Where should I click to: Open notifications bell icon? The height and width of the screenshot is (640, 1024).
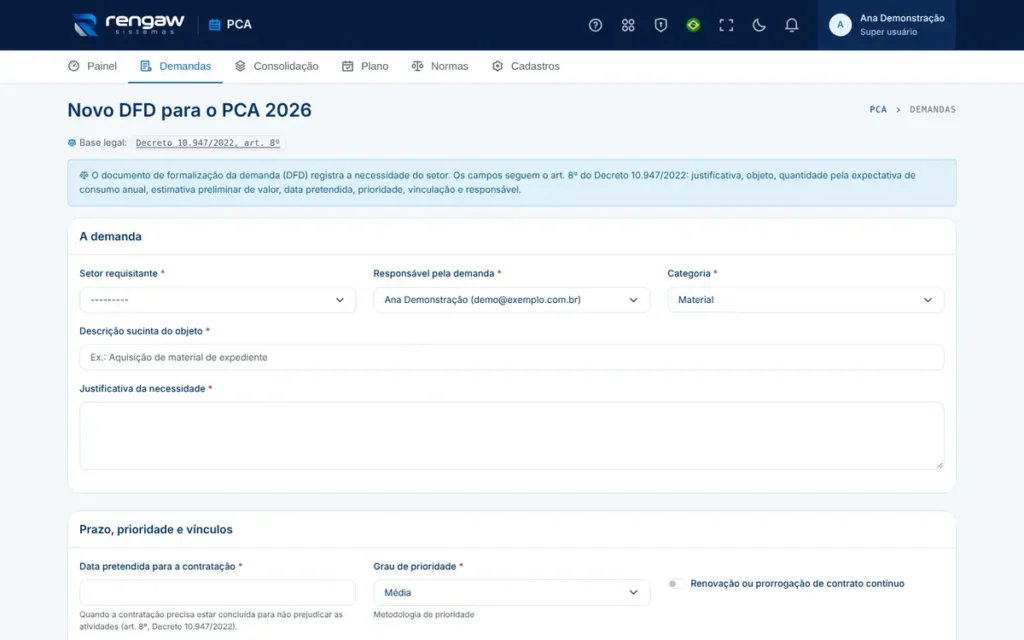pyautogui.click(x=791, y=25)
